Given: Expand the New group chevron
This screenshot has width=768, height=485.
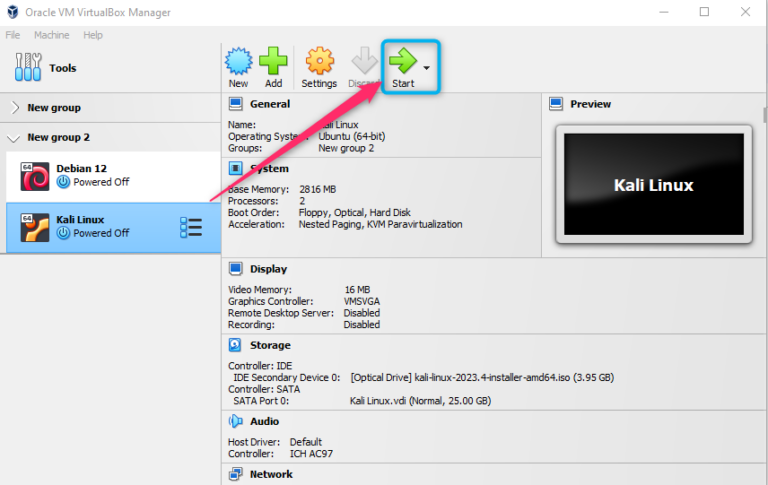Looking at the screenshot, I should [x=14, y=108].
